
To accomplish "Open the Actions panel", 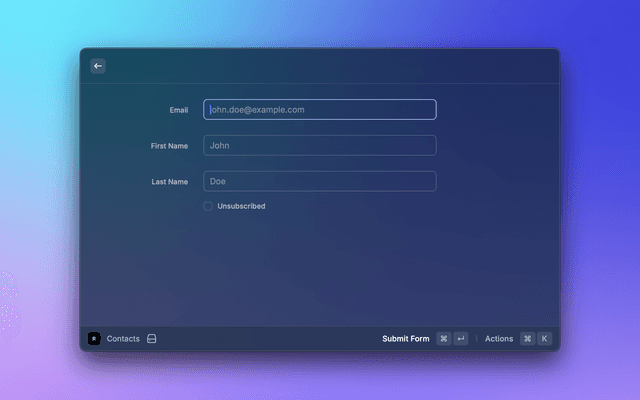I will tap(499, 339).
